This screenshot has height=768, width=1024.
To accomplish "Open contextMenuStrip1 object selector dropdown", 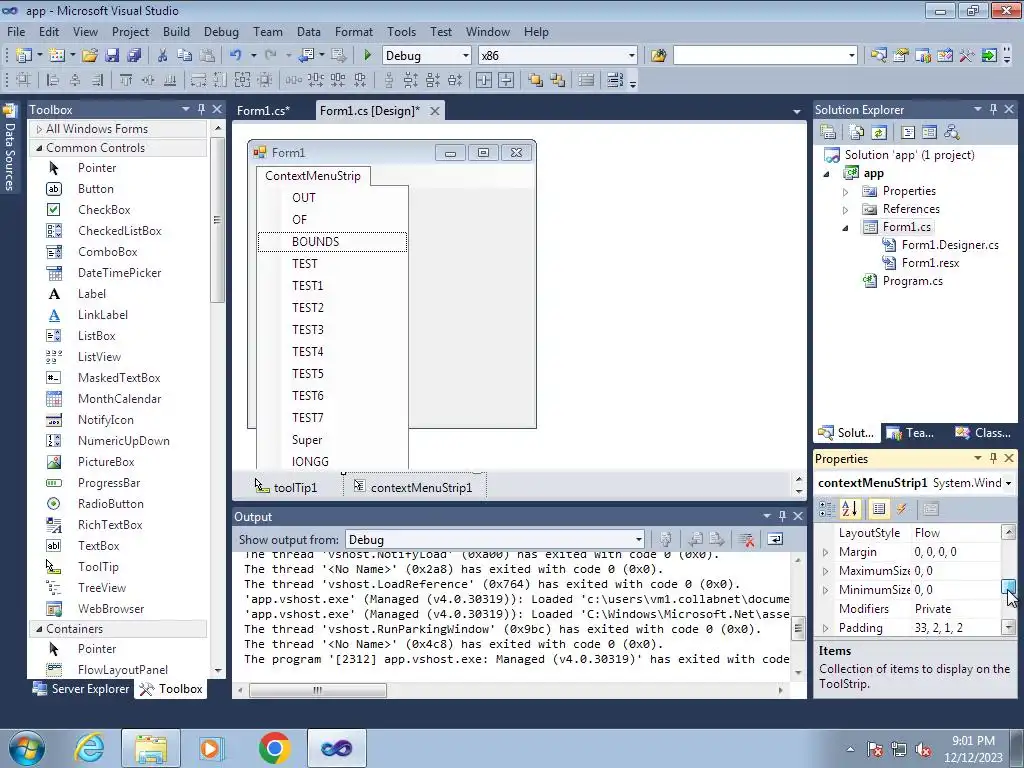I will pyautogui.click(x=1008, y=483).
